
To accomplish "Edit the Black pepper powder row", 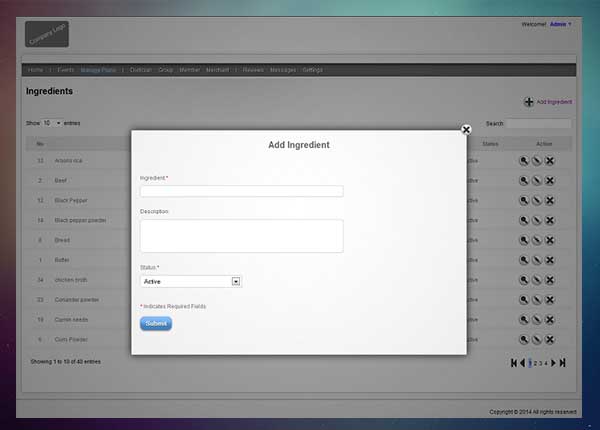I will [536, 220].
